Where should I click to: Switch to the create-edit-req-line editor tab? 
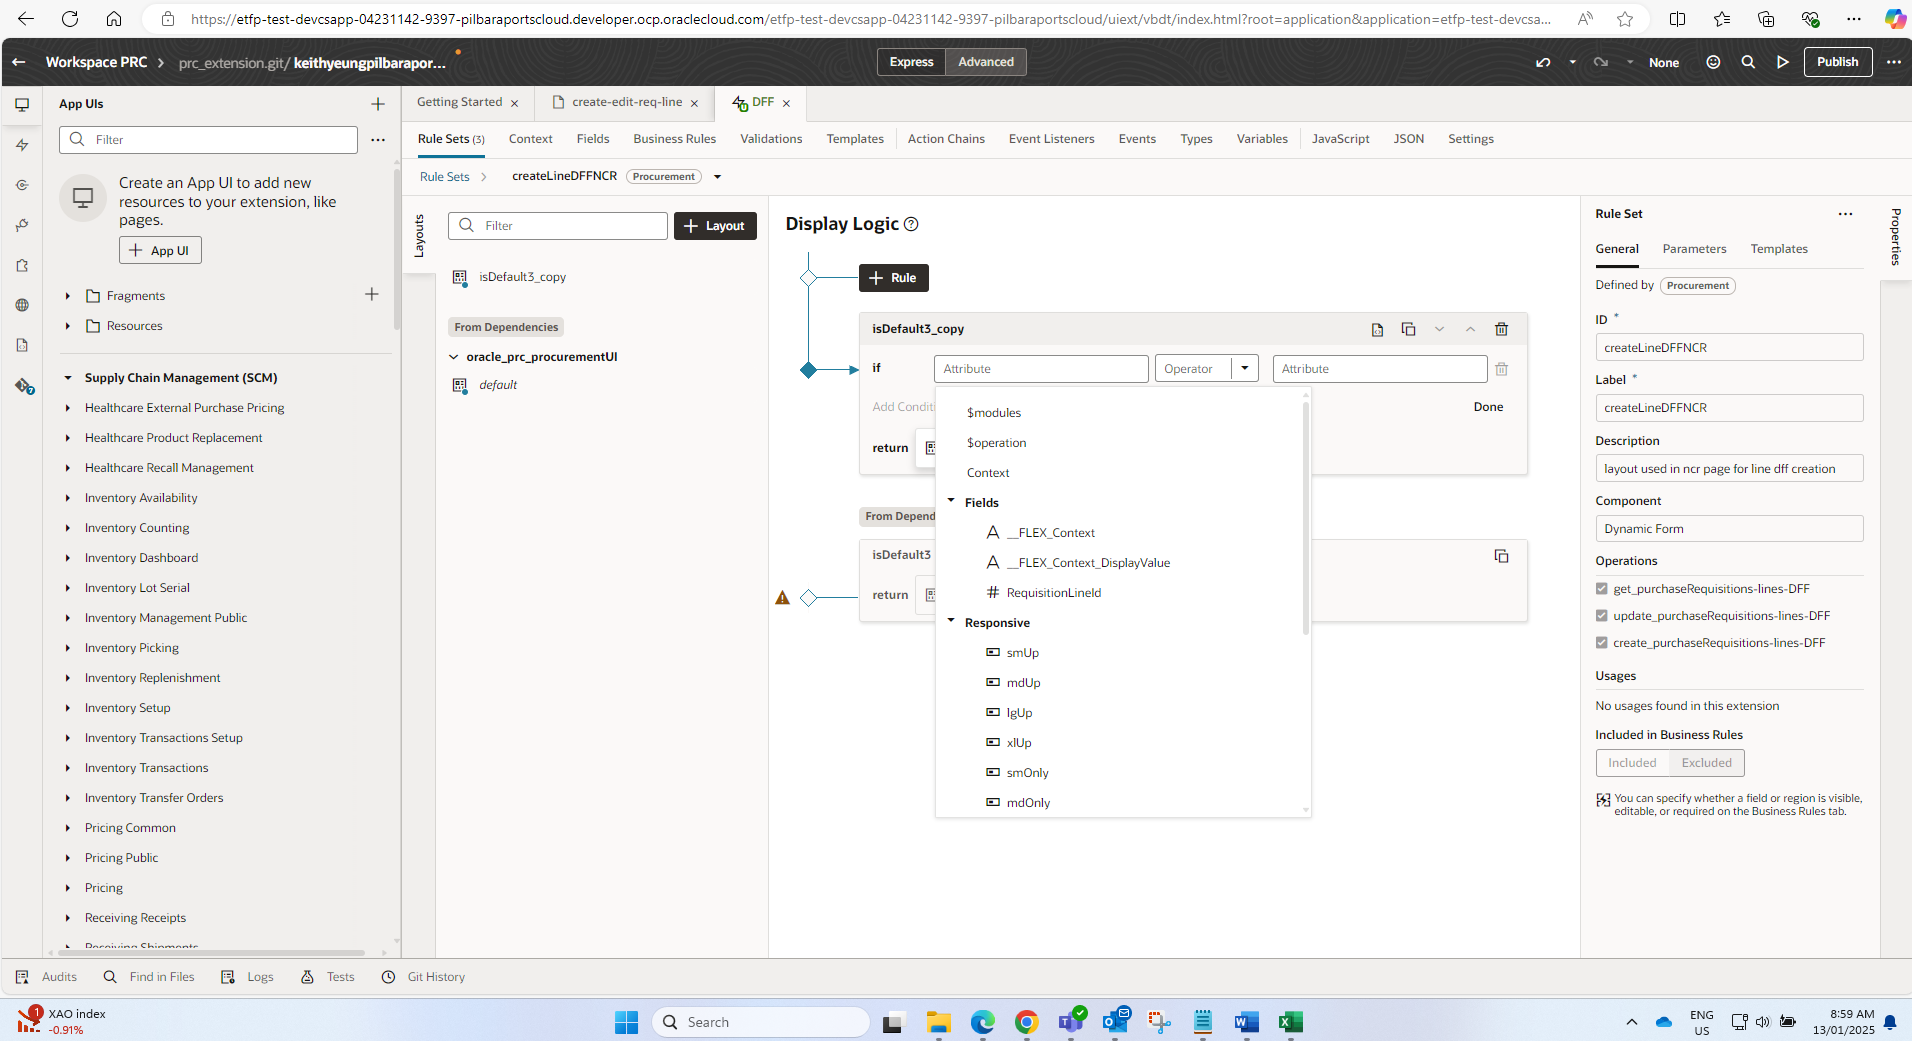(x=626, y=102)
